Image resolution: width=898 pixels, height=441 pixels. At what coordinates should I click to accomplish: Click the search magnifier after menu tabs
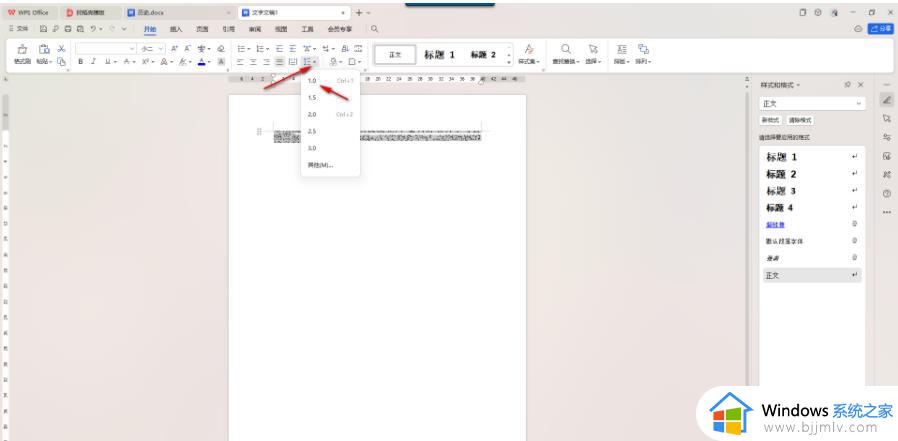tap(375, 29)
